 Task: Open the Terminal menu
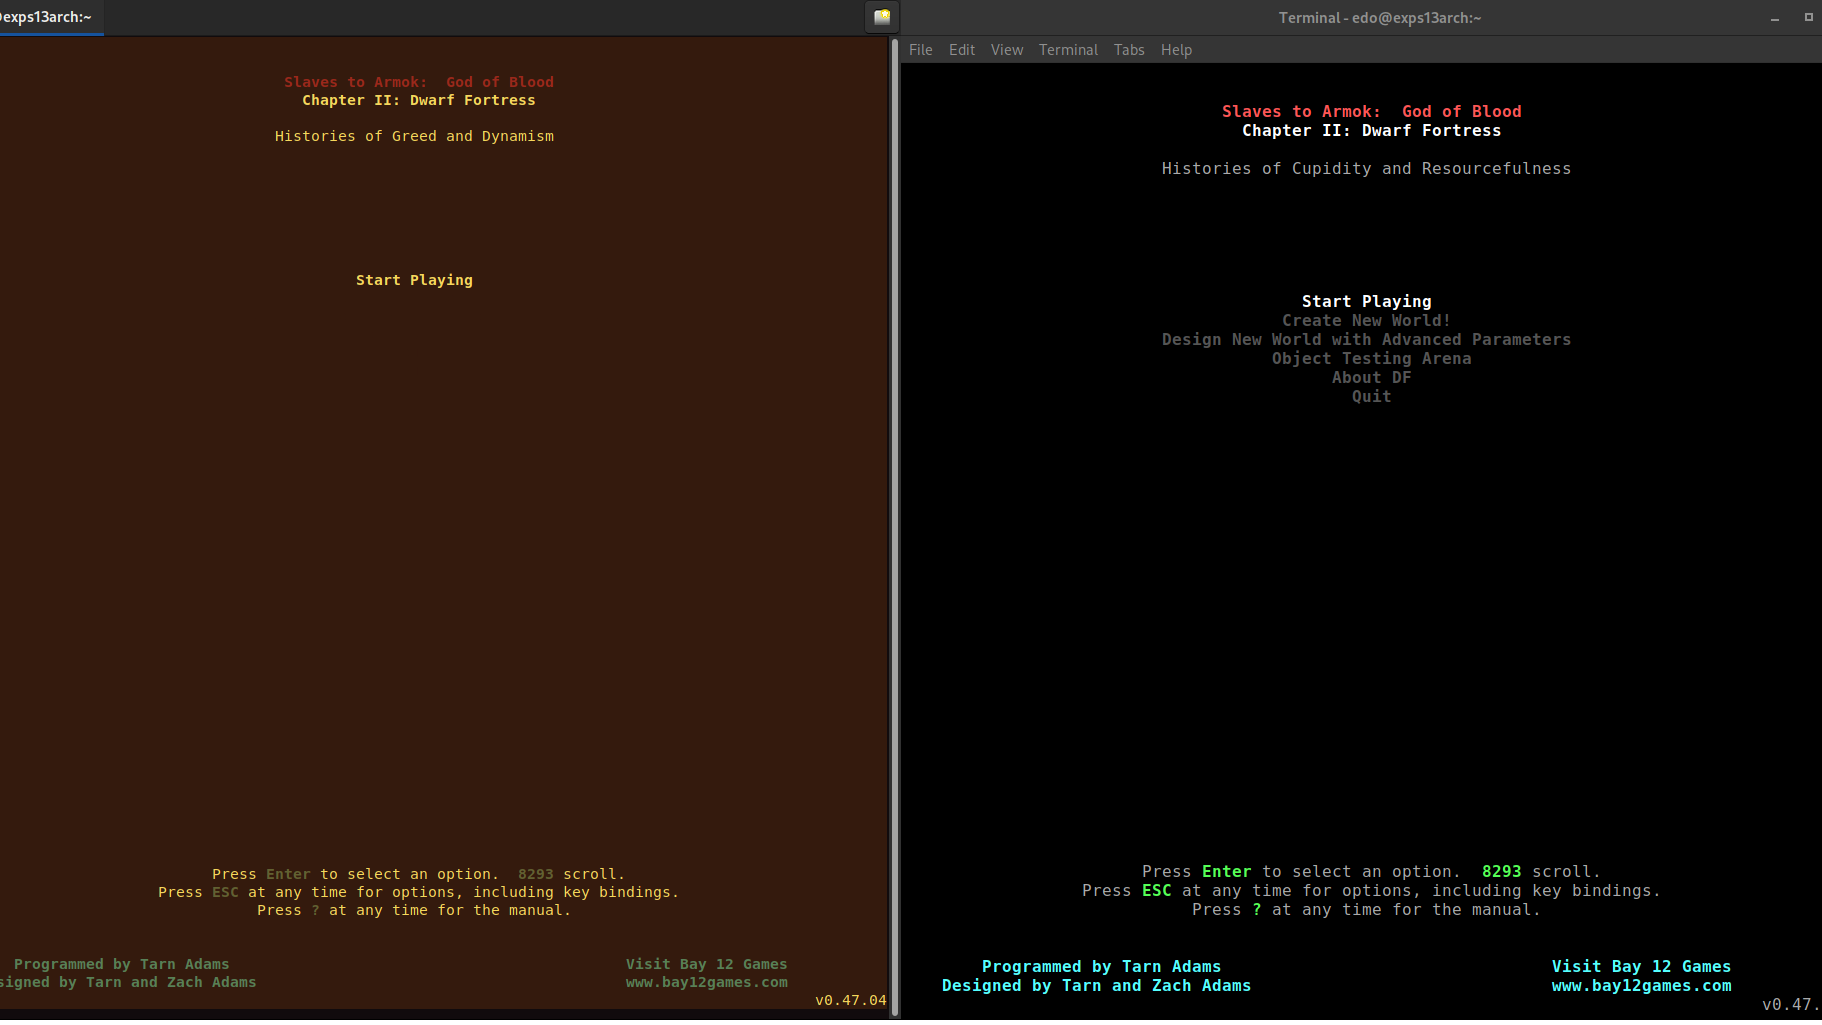click(x=1068, y=50)
